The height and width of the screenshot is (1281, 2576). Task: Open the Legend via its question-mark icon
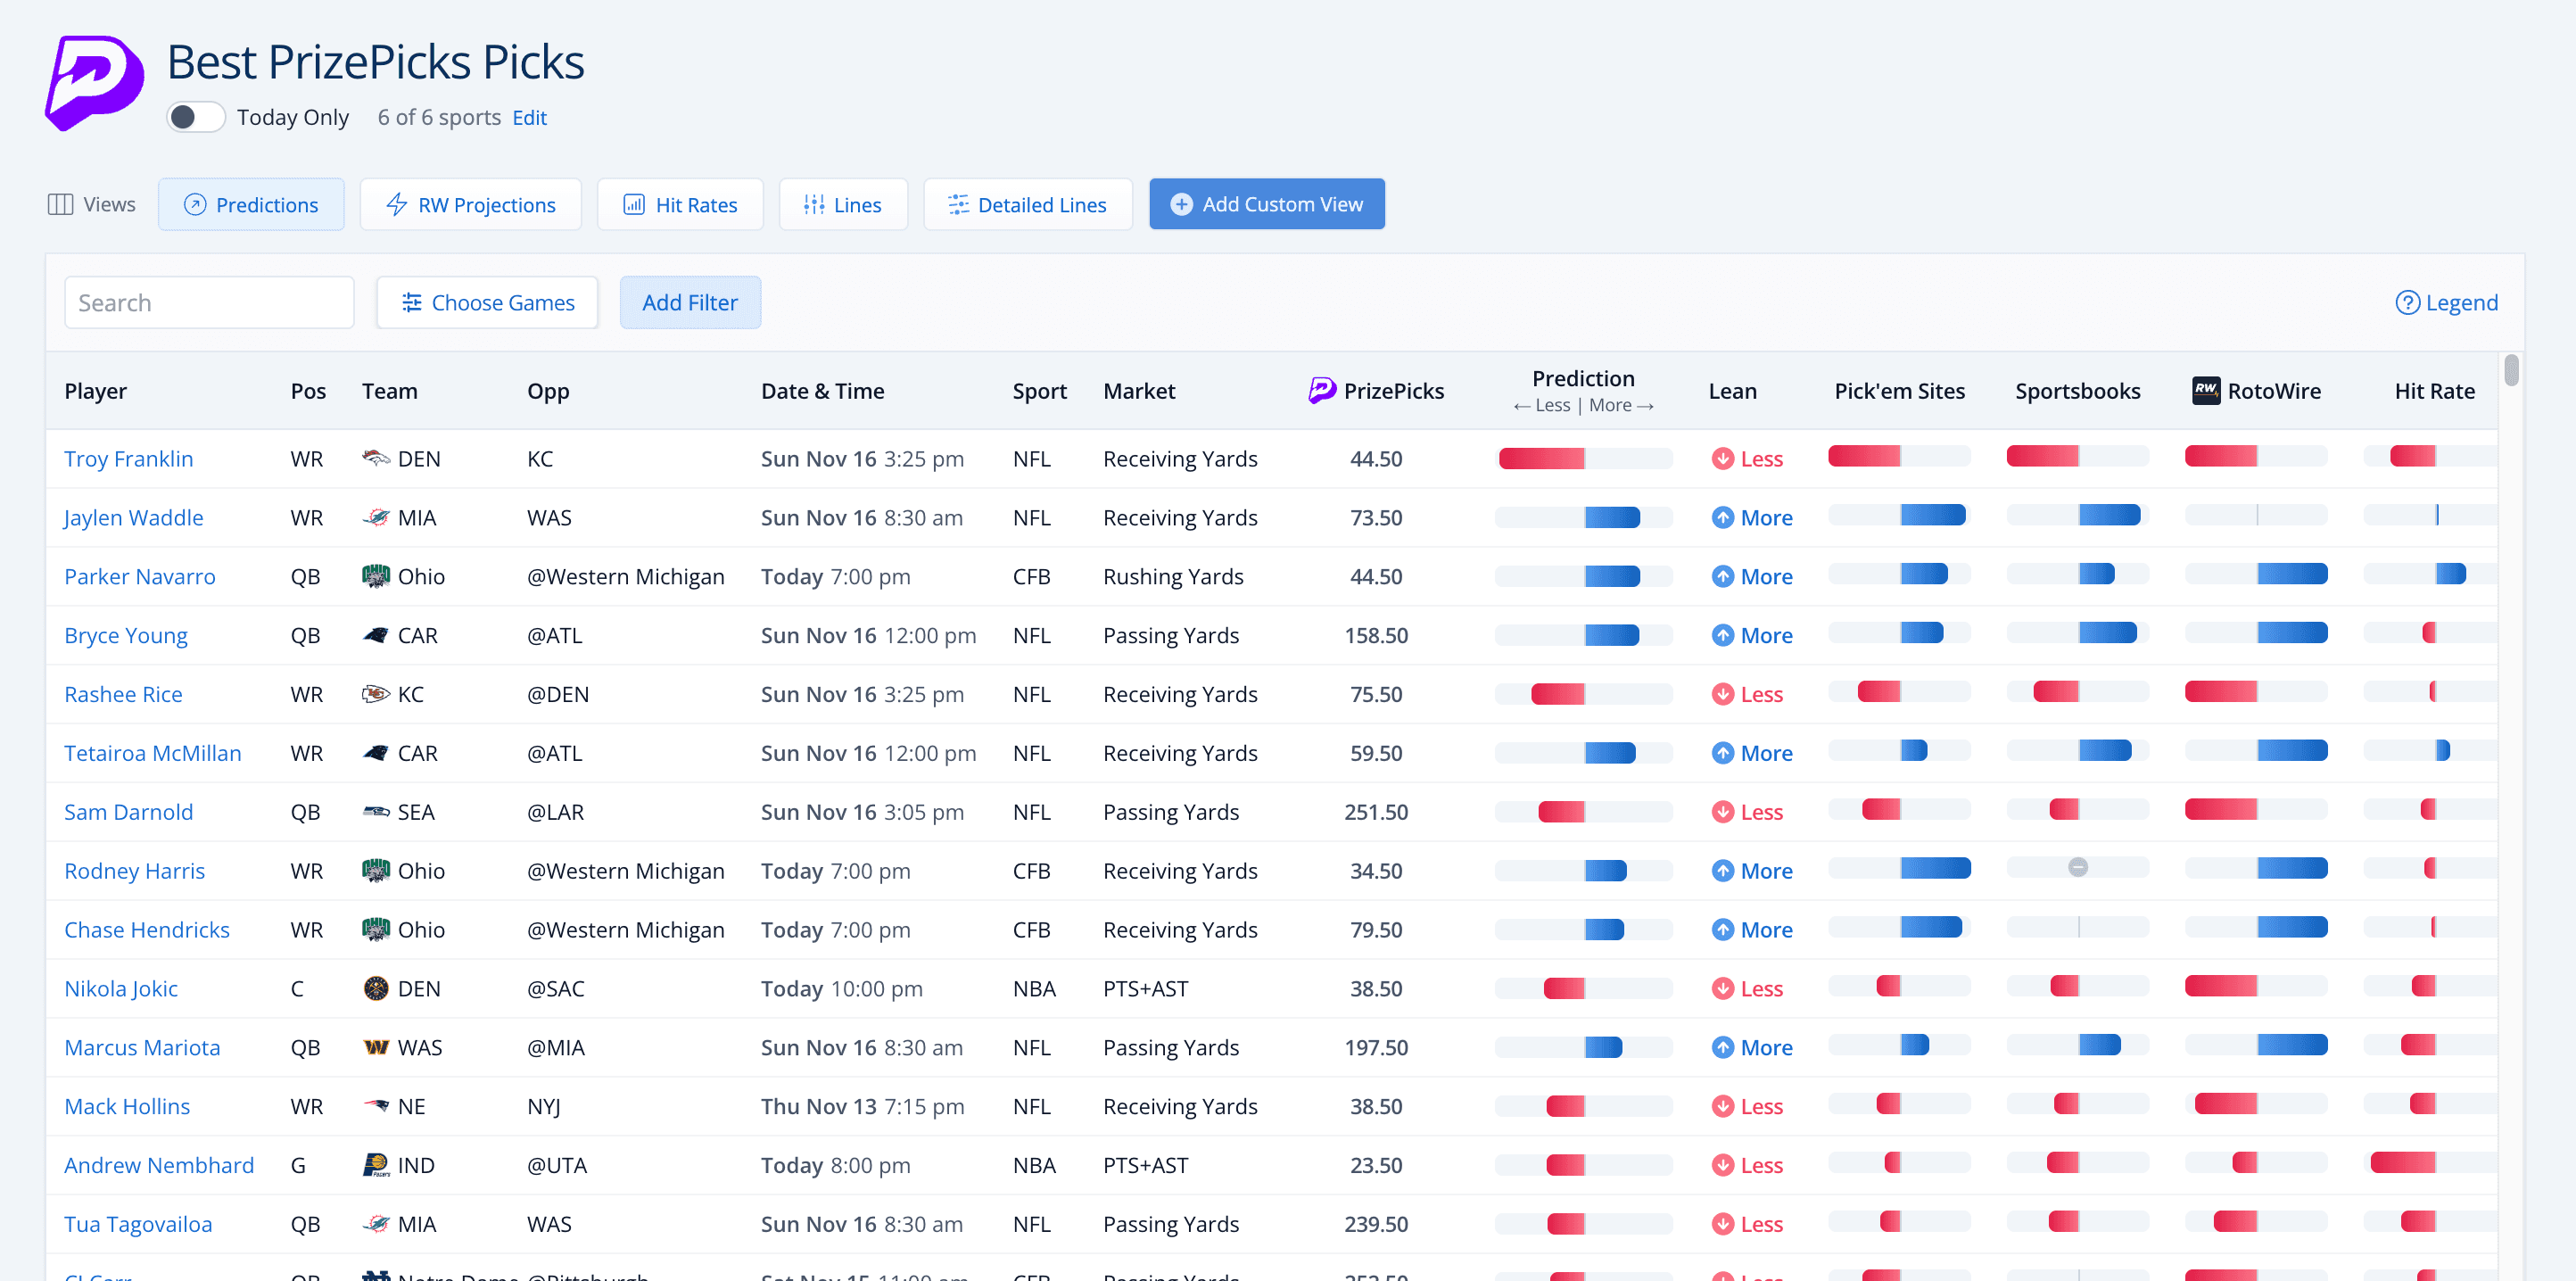point(2409,302)
